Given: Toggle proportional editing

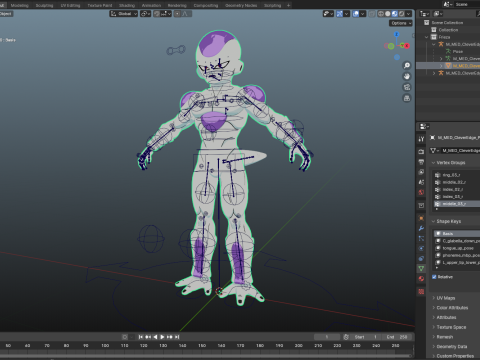Looking at the screenshot, I should coord(178,14).
